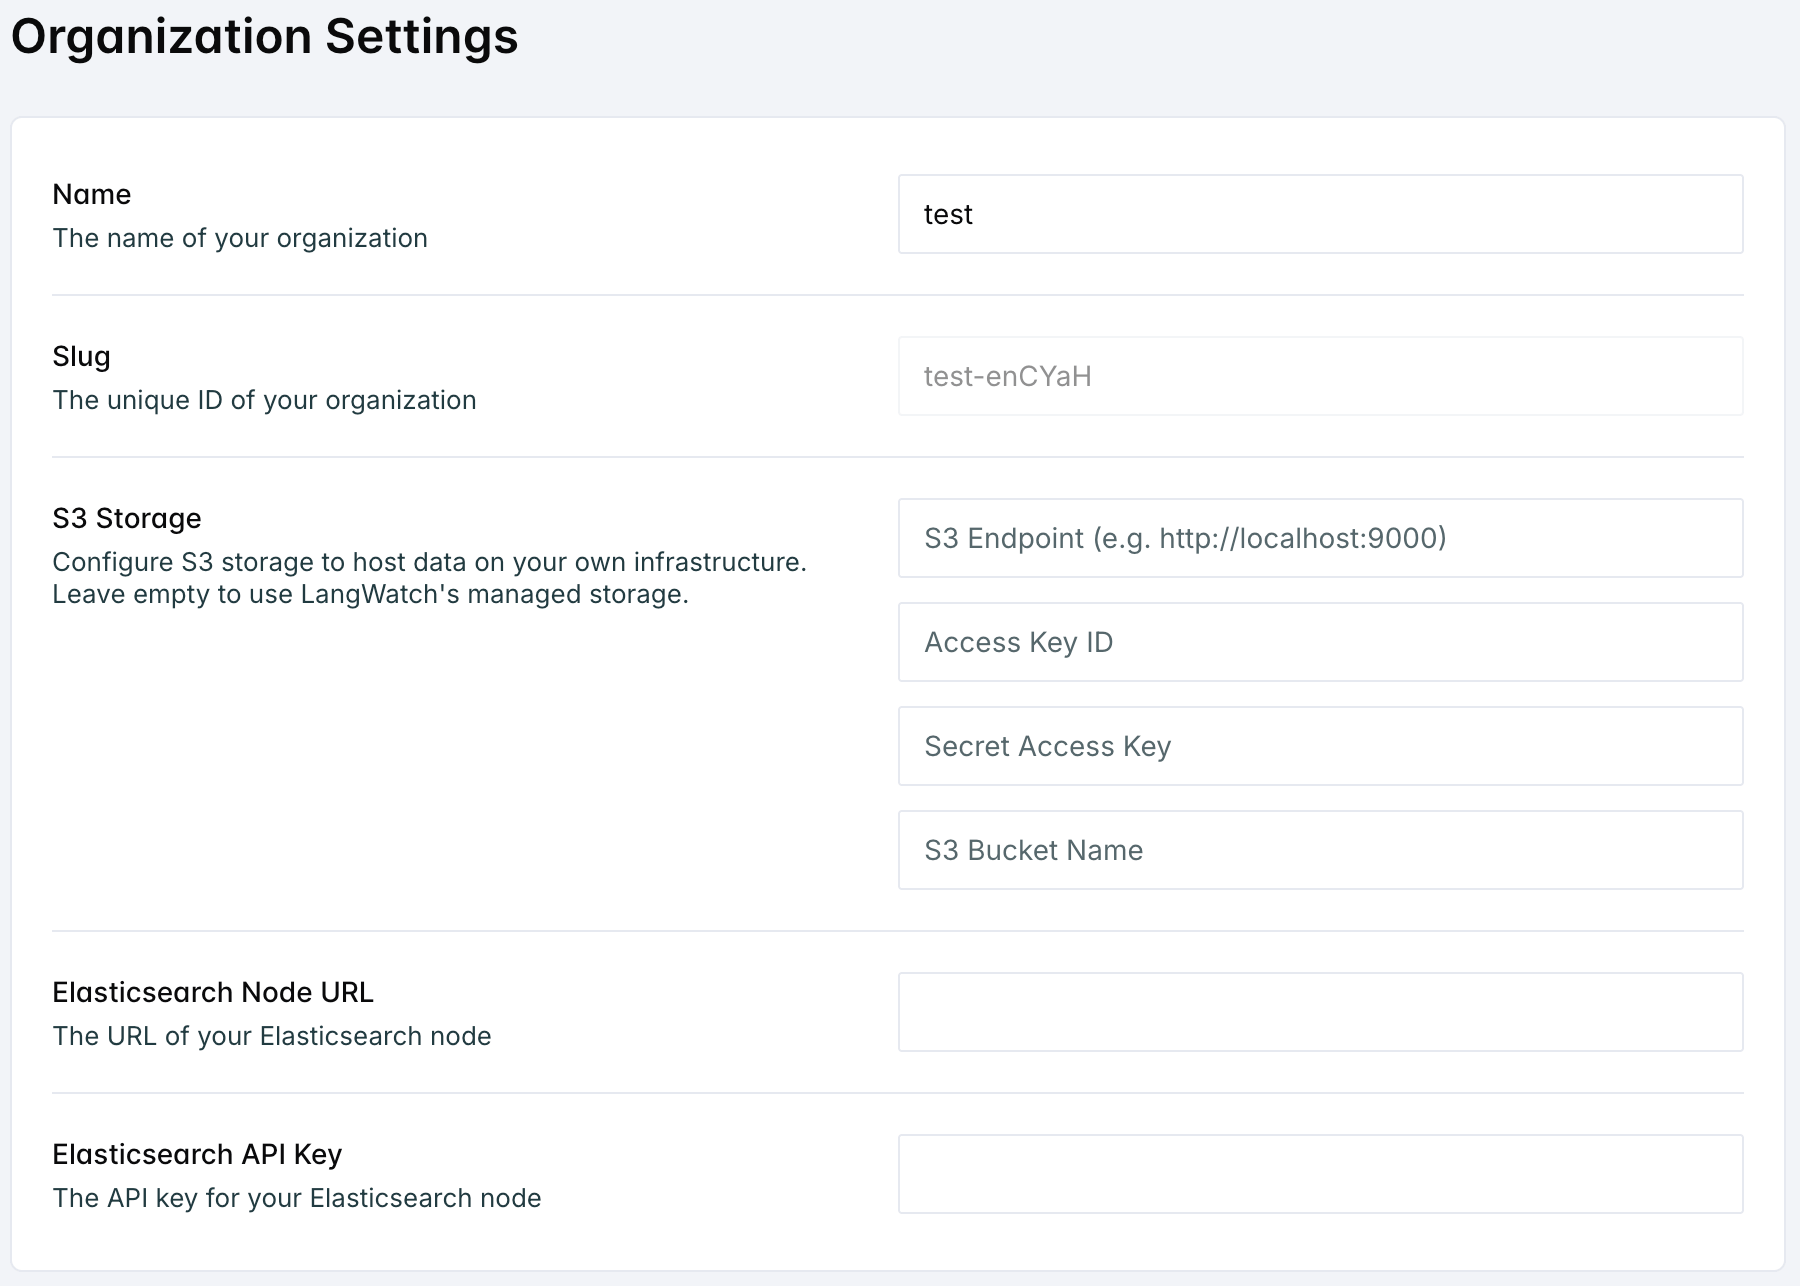Click the Elasticsearch API Key label
Image resolution: width=1800 pixels, height=1286 pixels.
click(197, 1155)
